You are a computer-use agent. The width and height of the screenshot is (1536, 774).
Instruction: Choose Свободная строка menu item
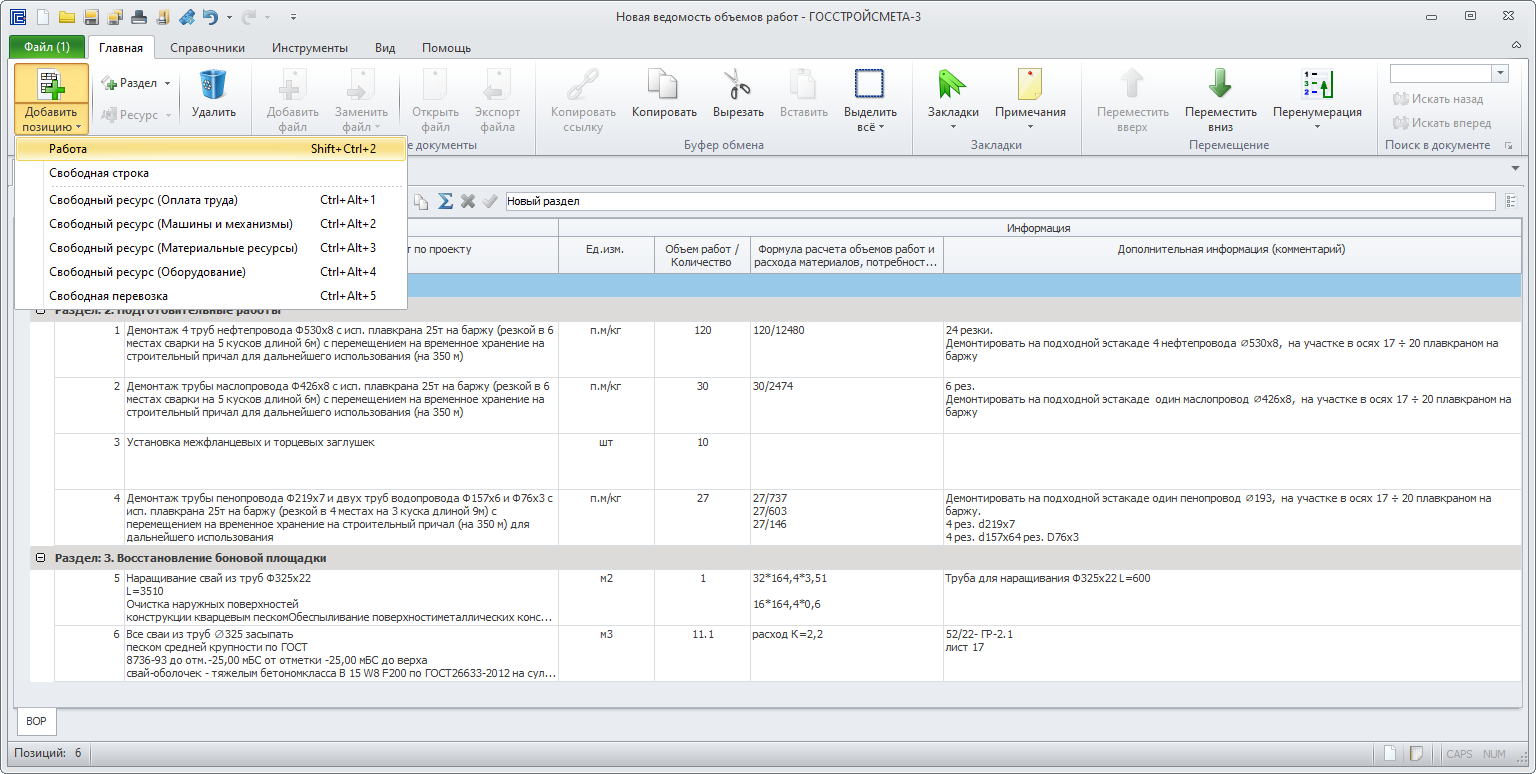coord(211,173)
